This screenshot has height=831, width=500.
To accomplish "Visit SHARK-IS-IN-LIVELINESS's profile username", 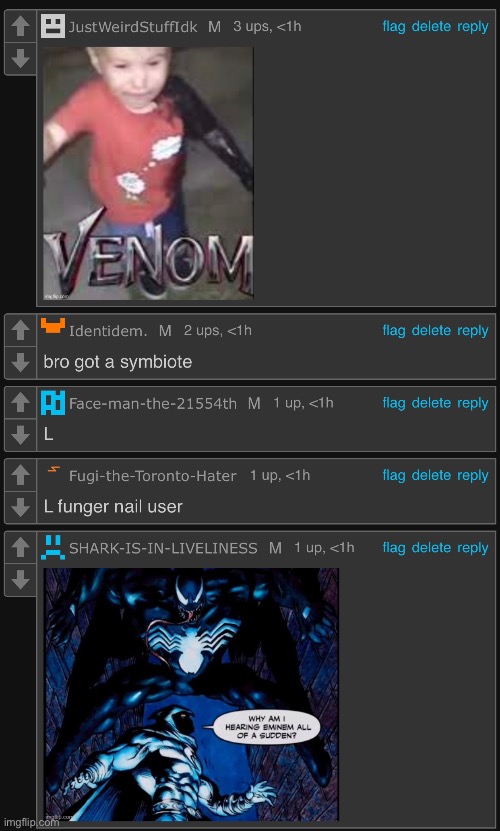I will (x=163, y=548).
